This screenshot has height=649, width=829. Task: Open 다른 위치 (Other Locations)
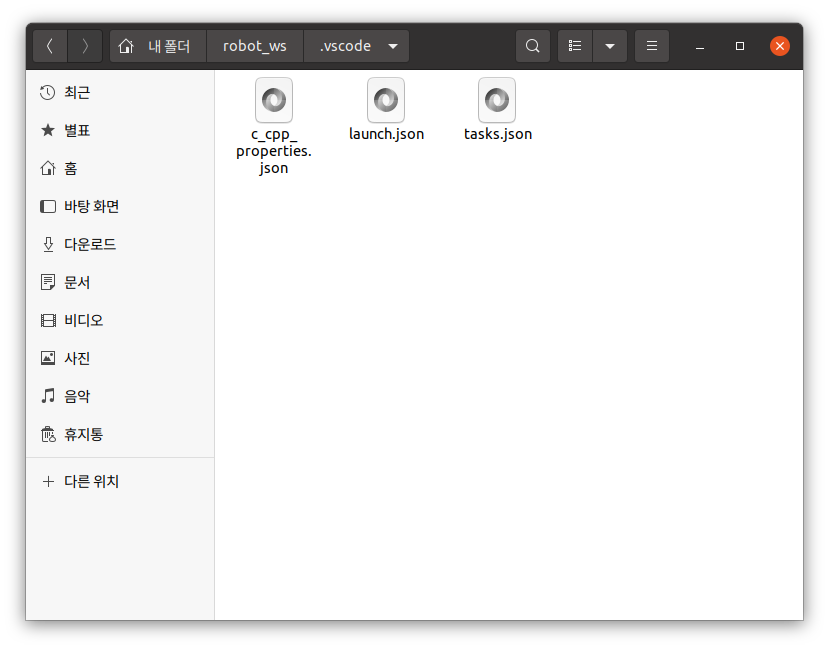point(120,481)
